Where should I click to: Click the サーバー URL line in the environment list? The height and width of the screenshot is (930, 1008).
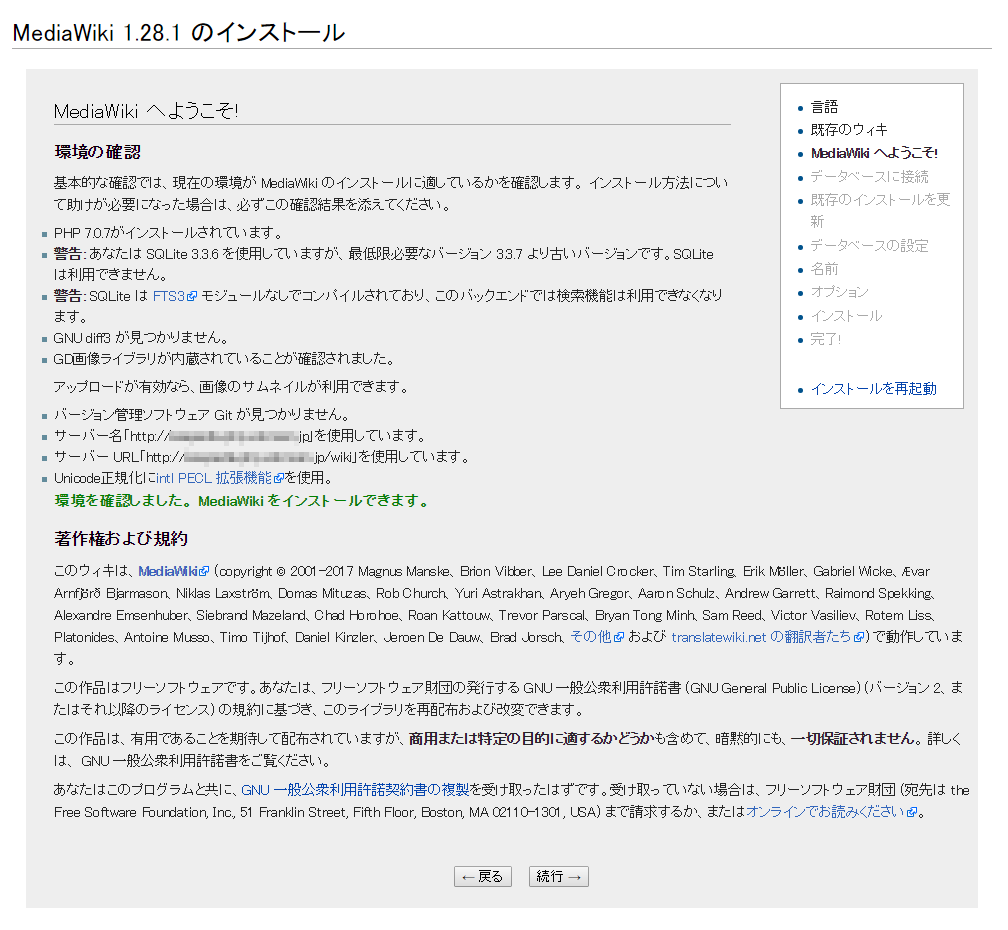tap(262, 457)
